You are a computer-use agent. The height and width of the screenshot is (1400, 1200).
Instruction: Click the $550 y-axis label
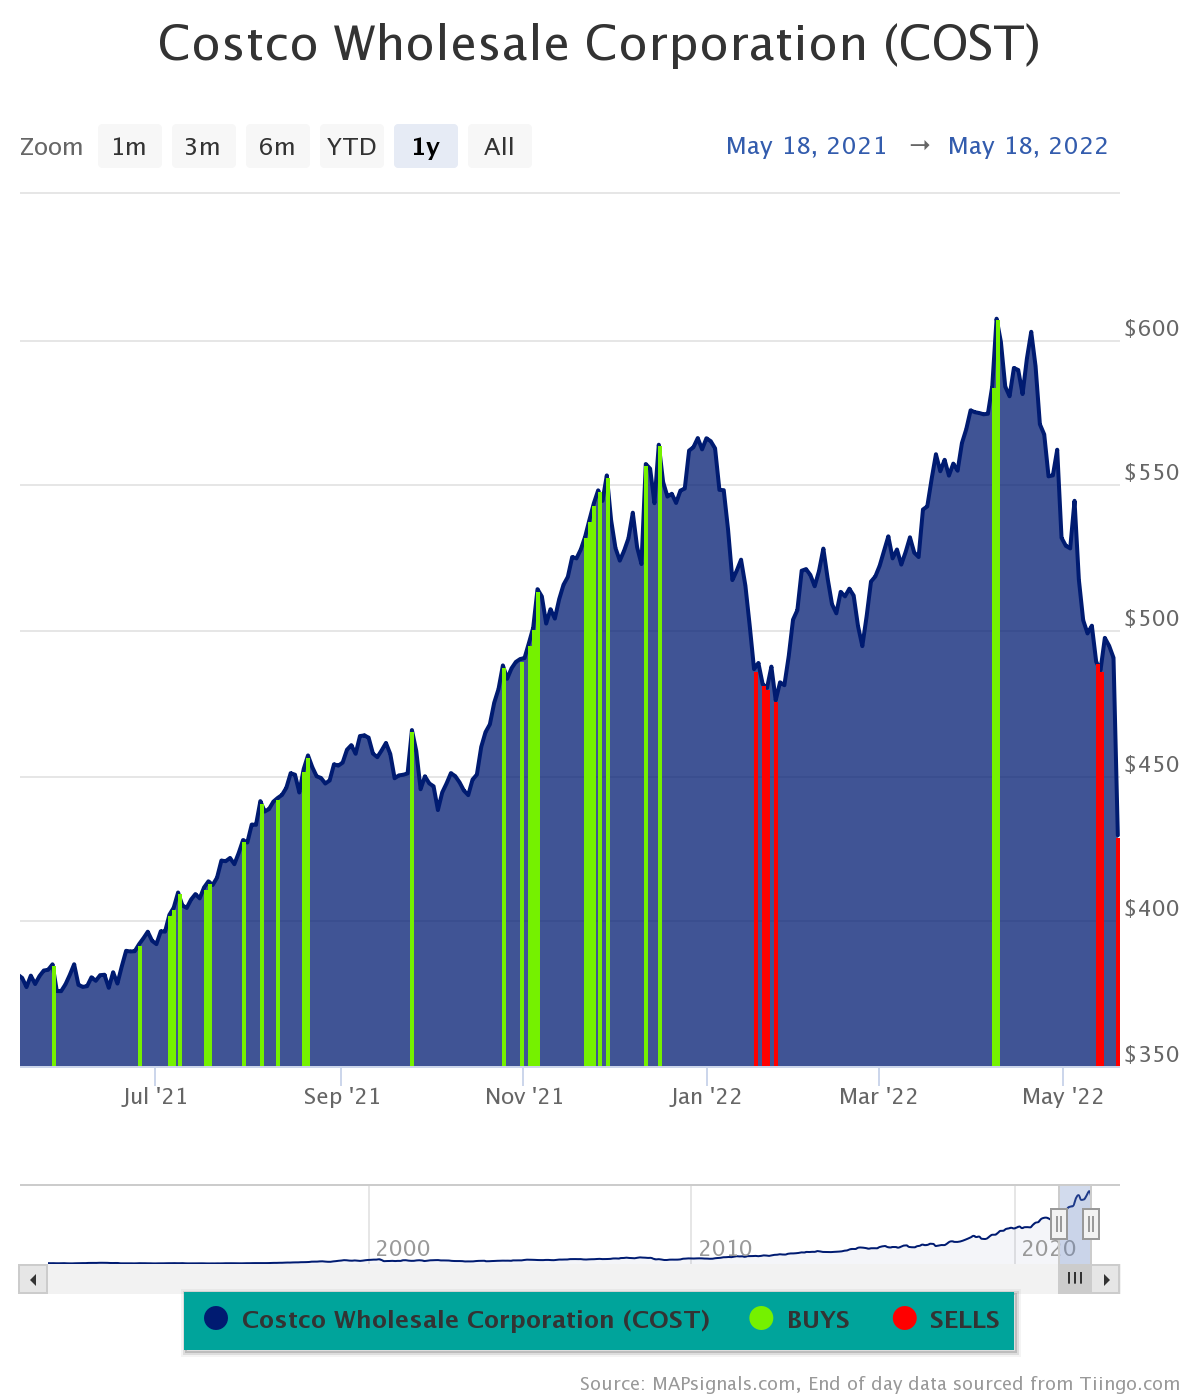[1152, 472]
